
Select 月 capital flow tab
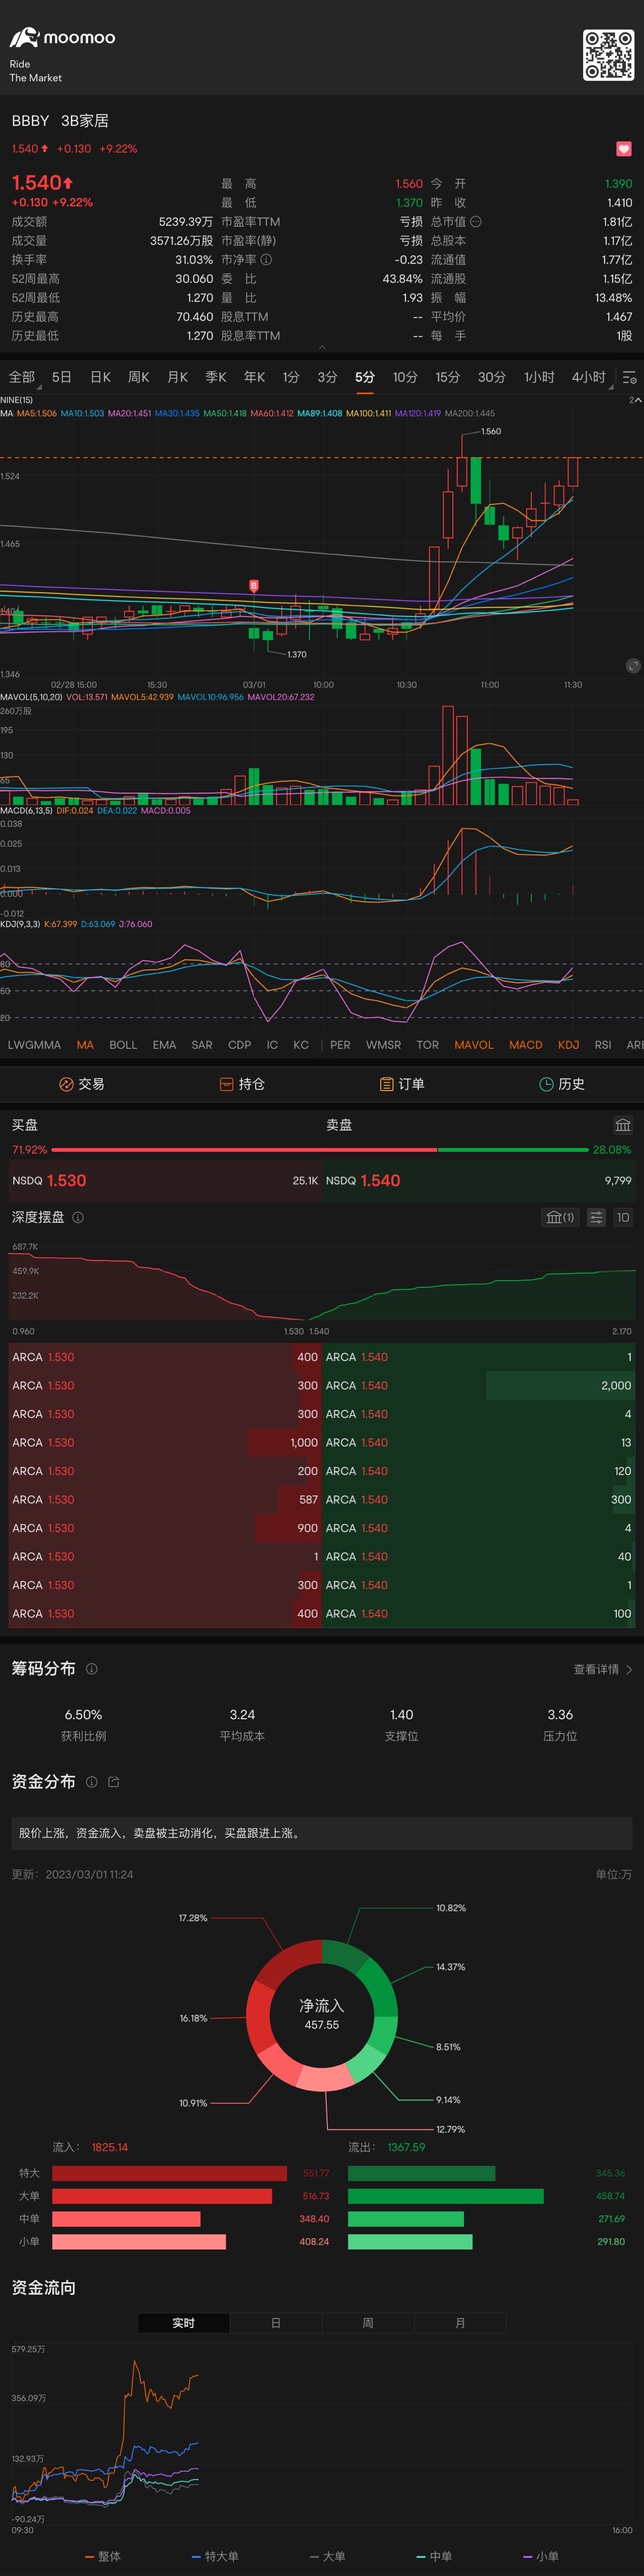click(460, 2323)
